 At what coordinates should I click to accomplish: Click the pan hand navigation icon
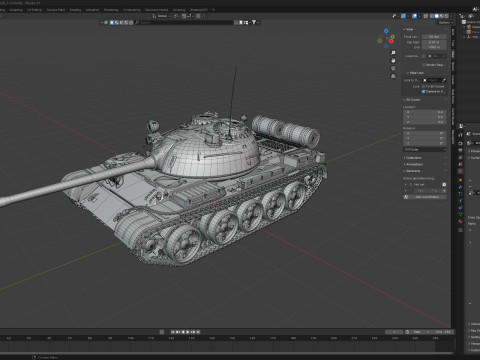click(393, 61)
